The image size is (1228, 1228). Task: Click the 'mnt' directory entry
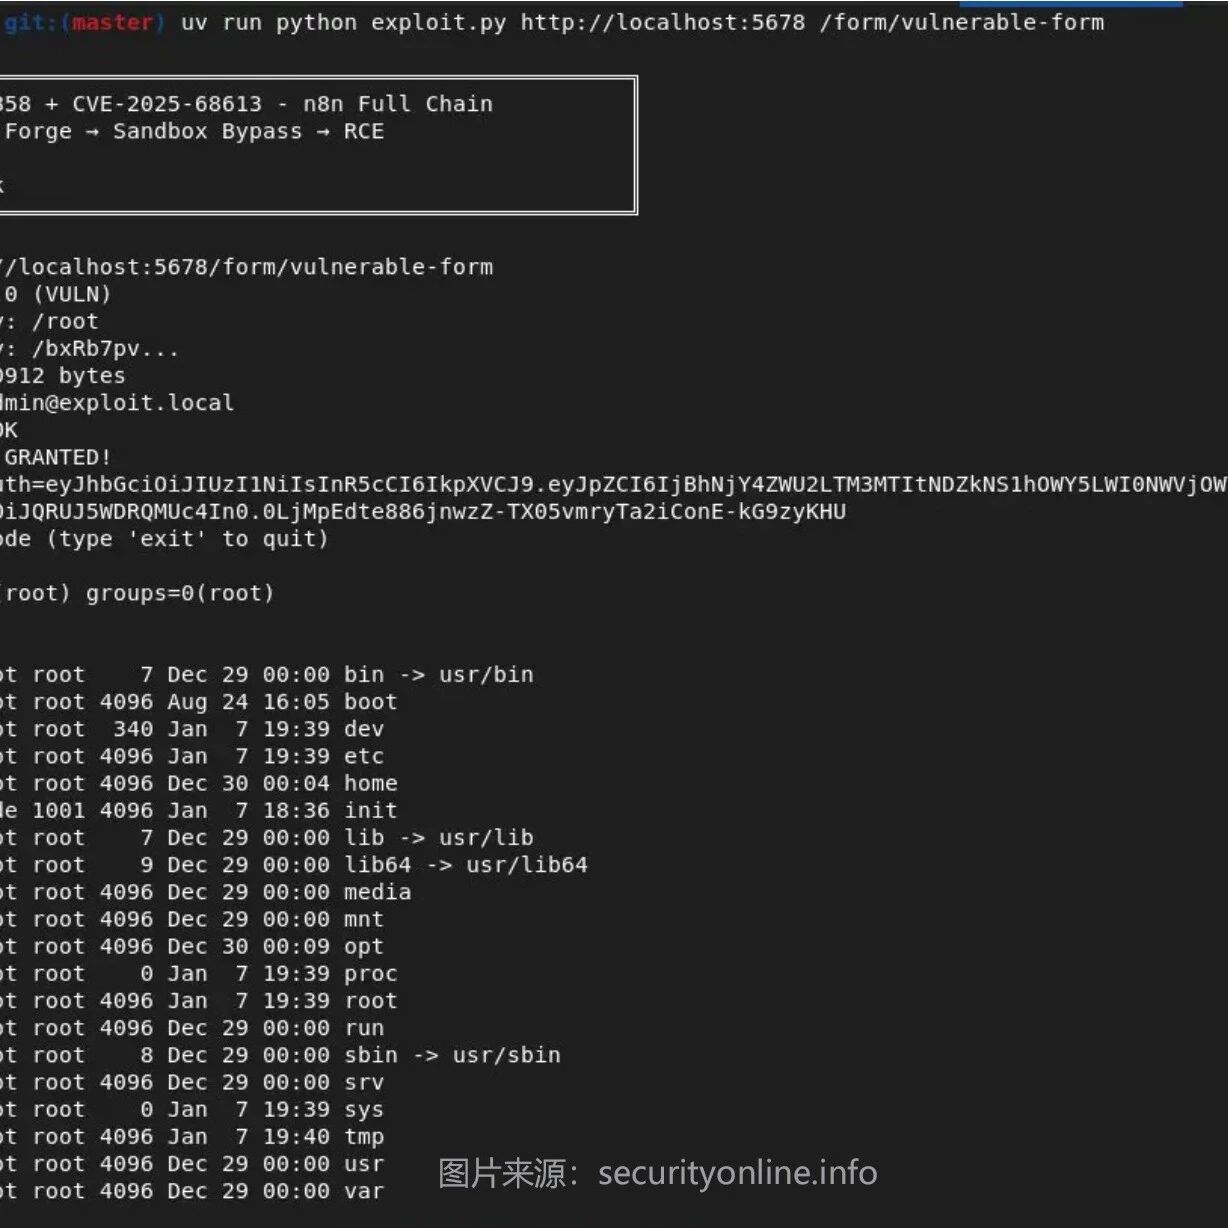[364, 919]
